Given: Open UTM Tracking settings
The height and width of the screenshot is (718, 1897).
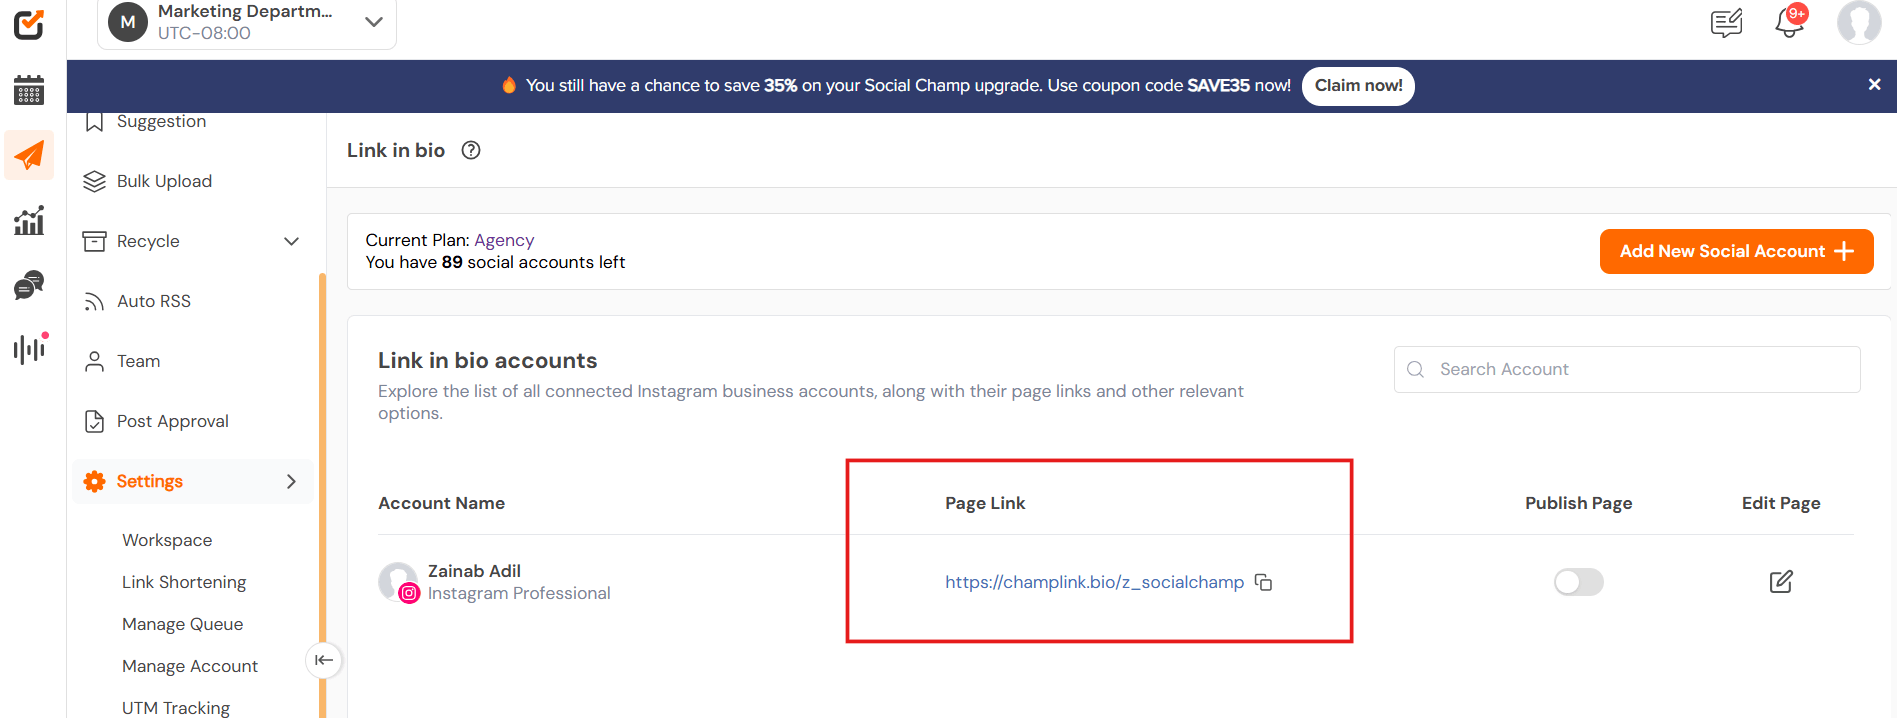Looking at the screenshot, I should (176, 707).
